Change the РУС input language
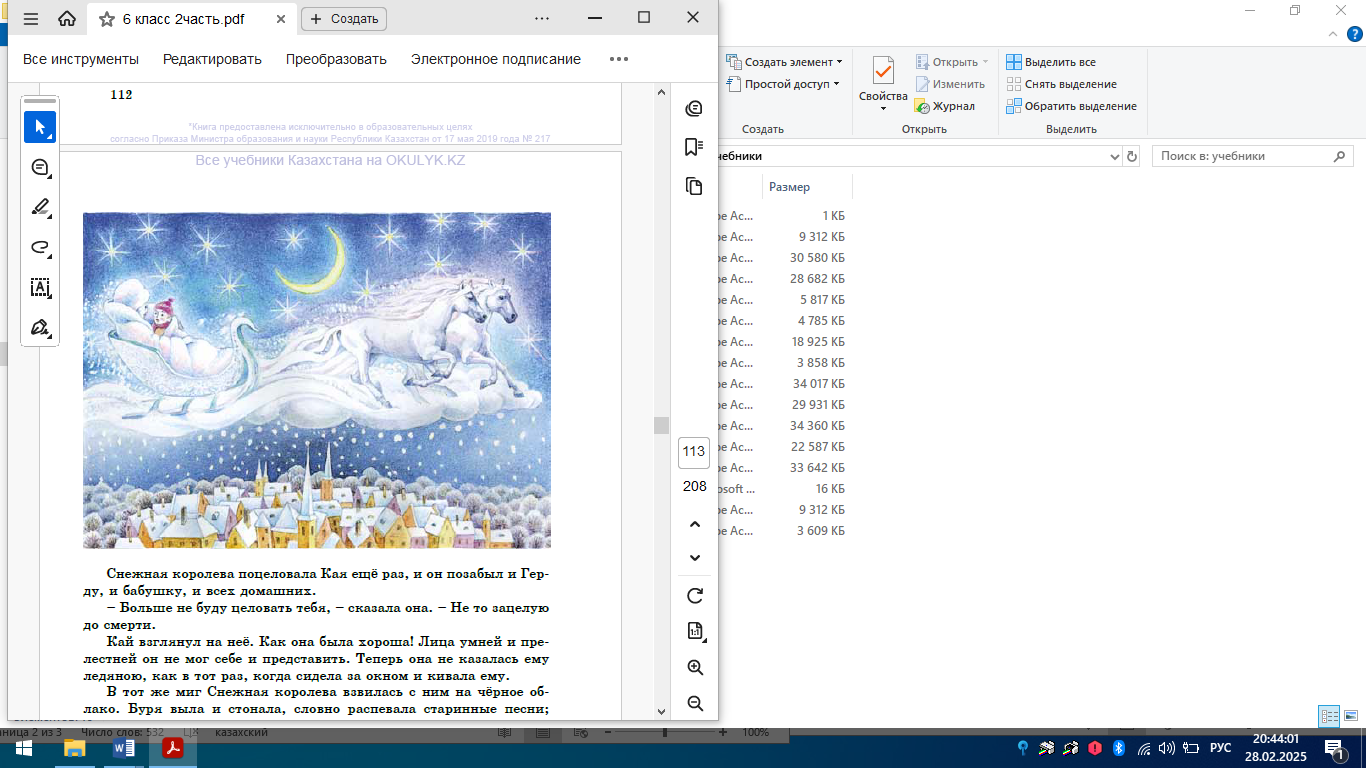The width and height of the screenshot is (1366, 768). (1220, 748)
